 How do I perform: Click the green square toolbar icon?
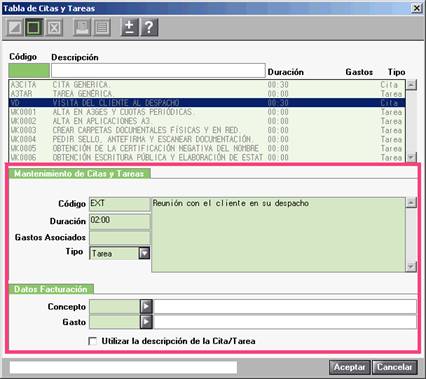tap(34, 28)
